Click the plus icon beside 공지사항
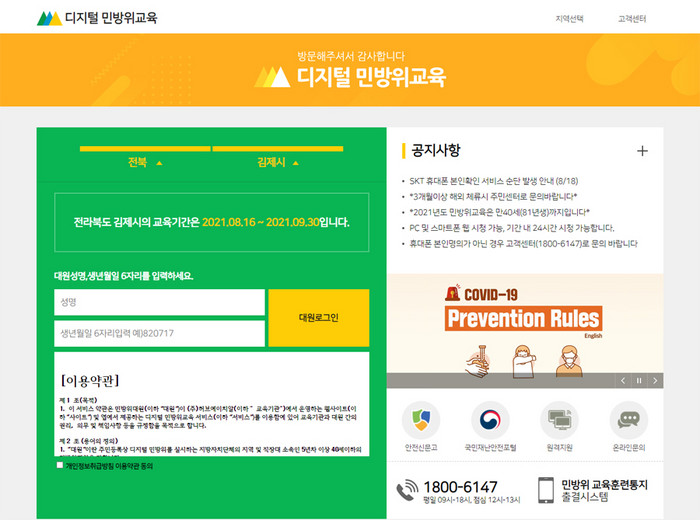 pos(642,151)
